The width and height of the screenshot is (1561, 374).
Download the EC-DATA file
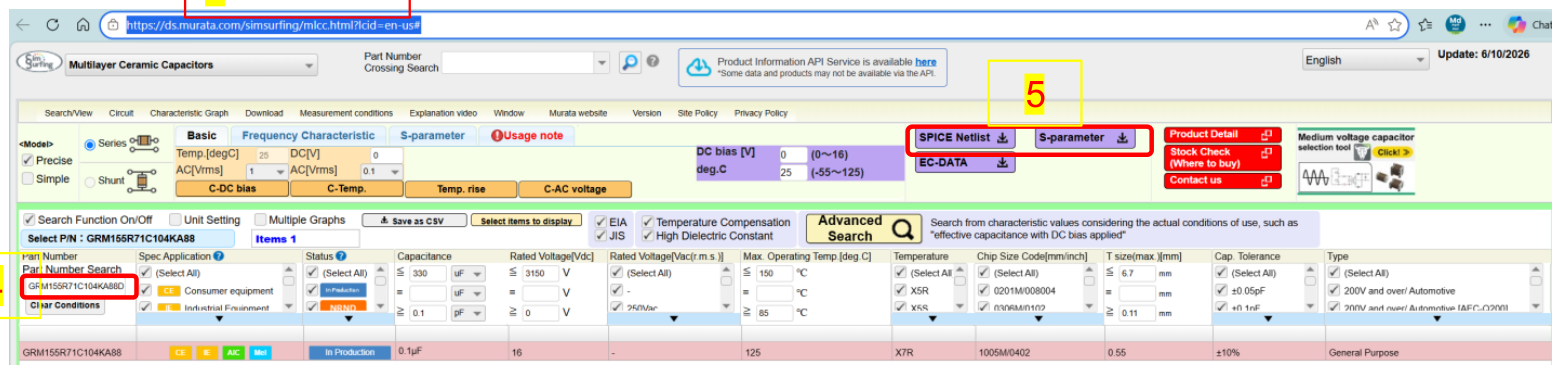tap(965, 163)
